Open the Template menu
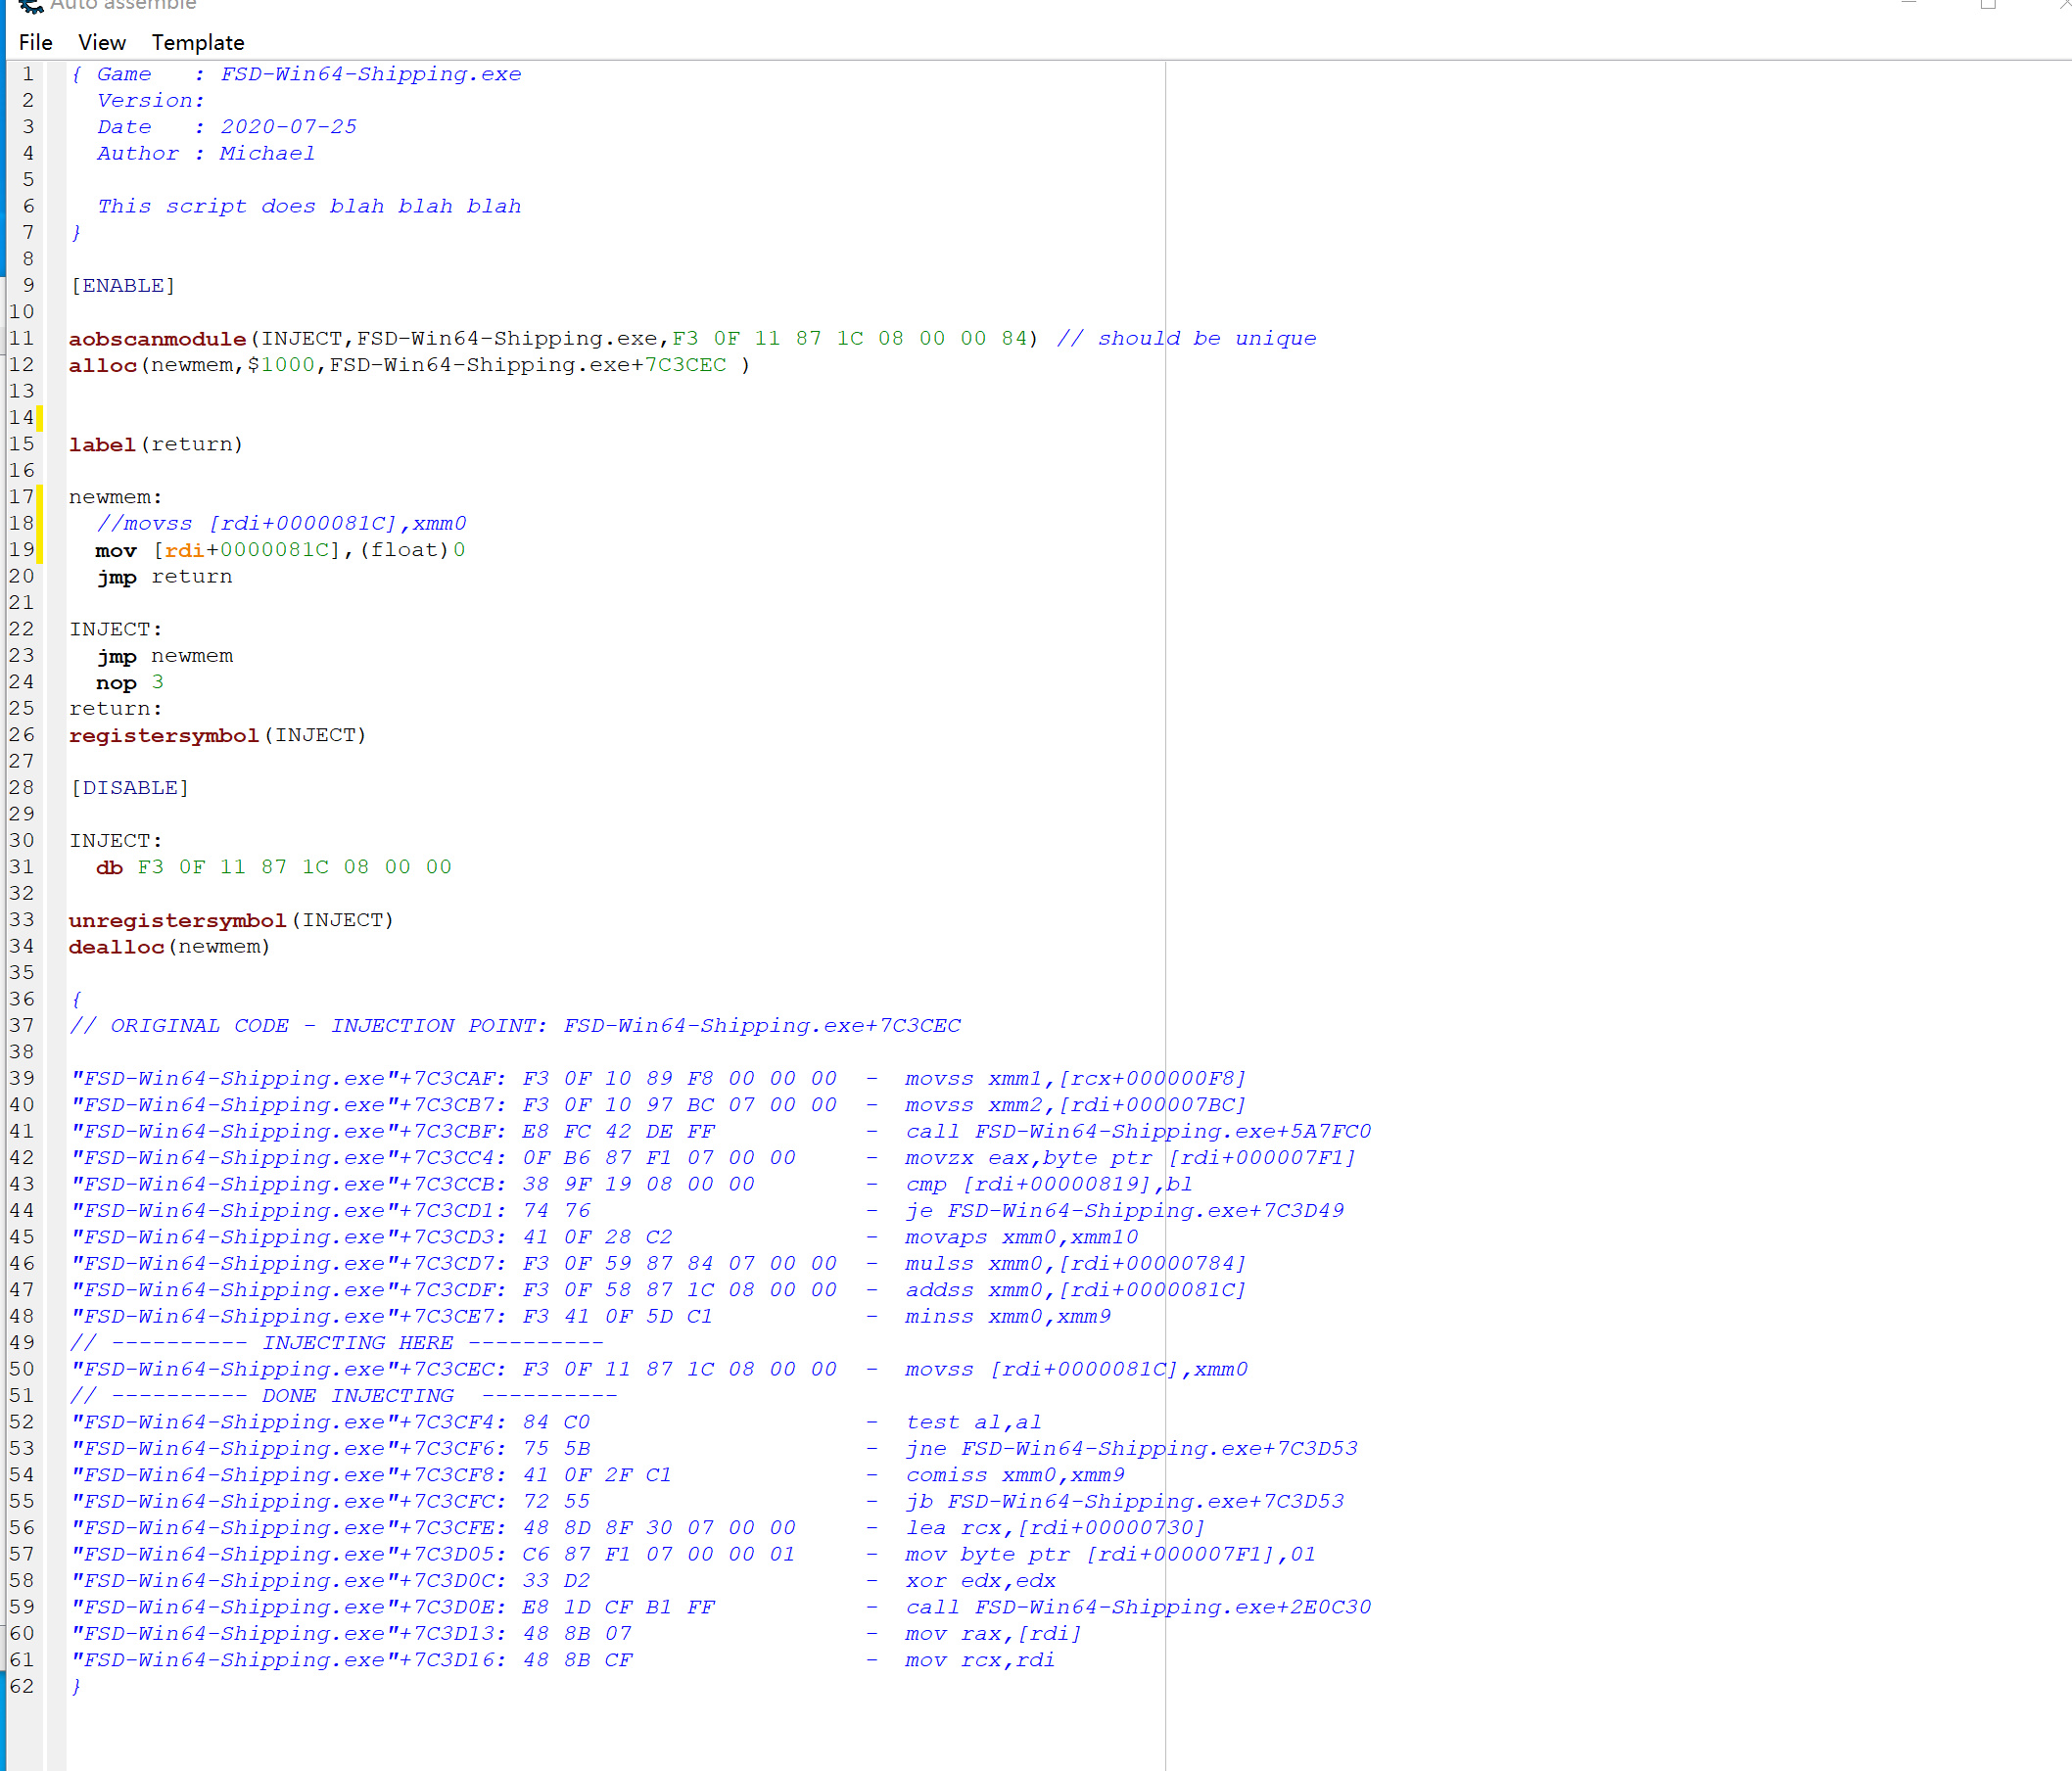This screenshot has height=1771, width=2072. point(197,42)
